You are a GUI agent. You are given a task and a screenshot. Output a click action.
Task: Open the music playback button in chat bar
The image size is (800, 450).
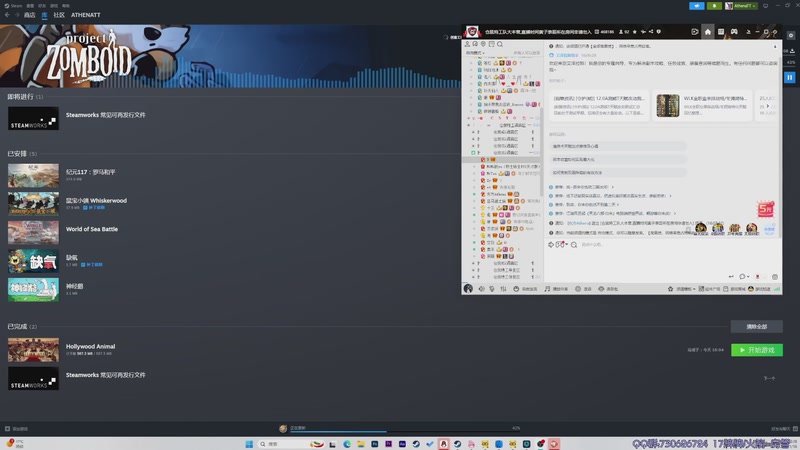point(556,289)
